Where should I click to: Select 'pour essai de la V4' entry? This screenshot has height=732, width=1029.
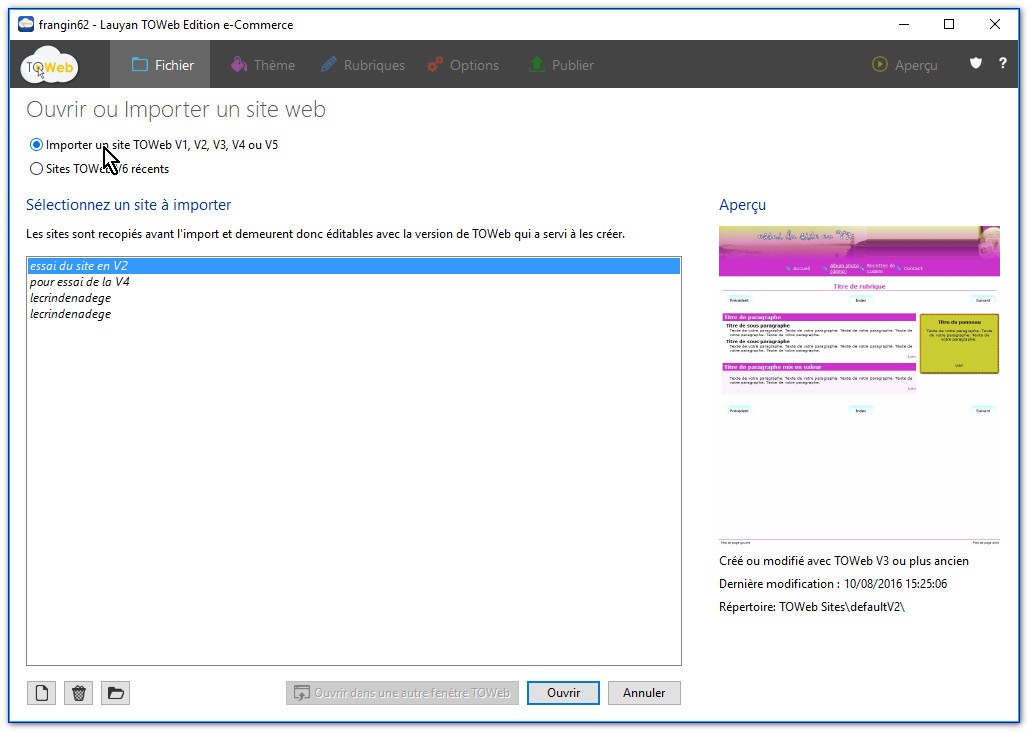(x=79, y=282)
